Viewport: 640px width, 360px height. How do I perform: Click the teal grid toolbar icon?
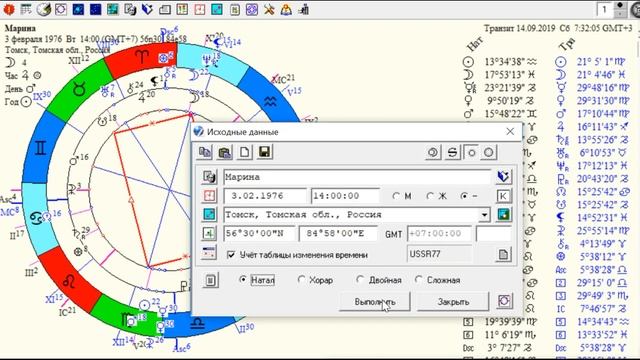tap(113, 9)
